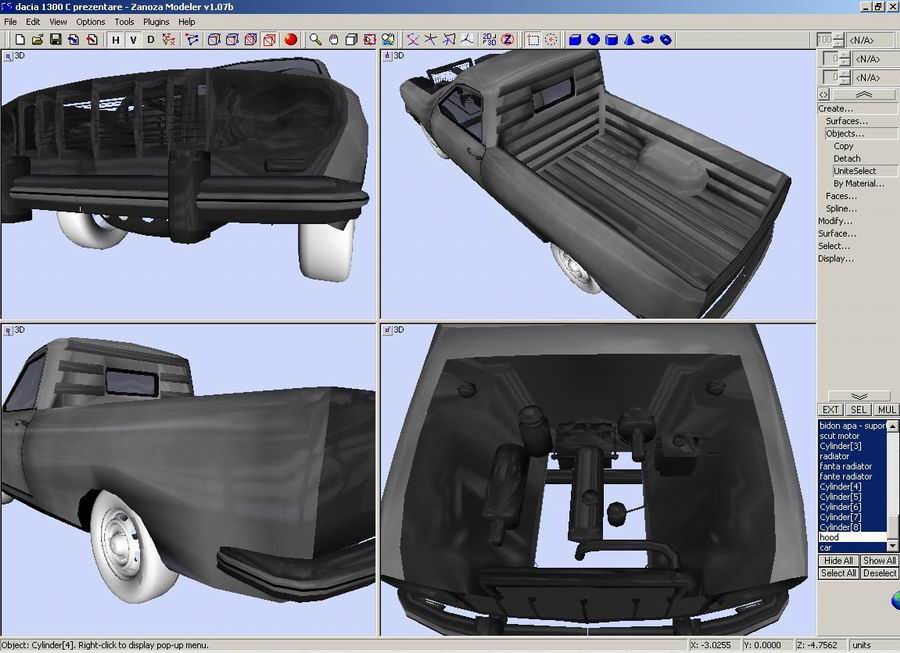Click the export blue arrow icon
Image resolution: width=900 pixels, height=653 pixels.
tap(73, 40)
